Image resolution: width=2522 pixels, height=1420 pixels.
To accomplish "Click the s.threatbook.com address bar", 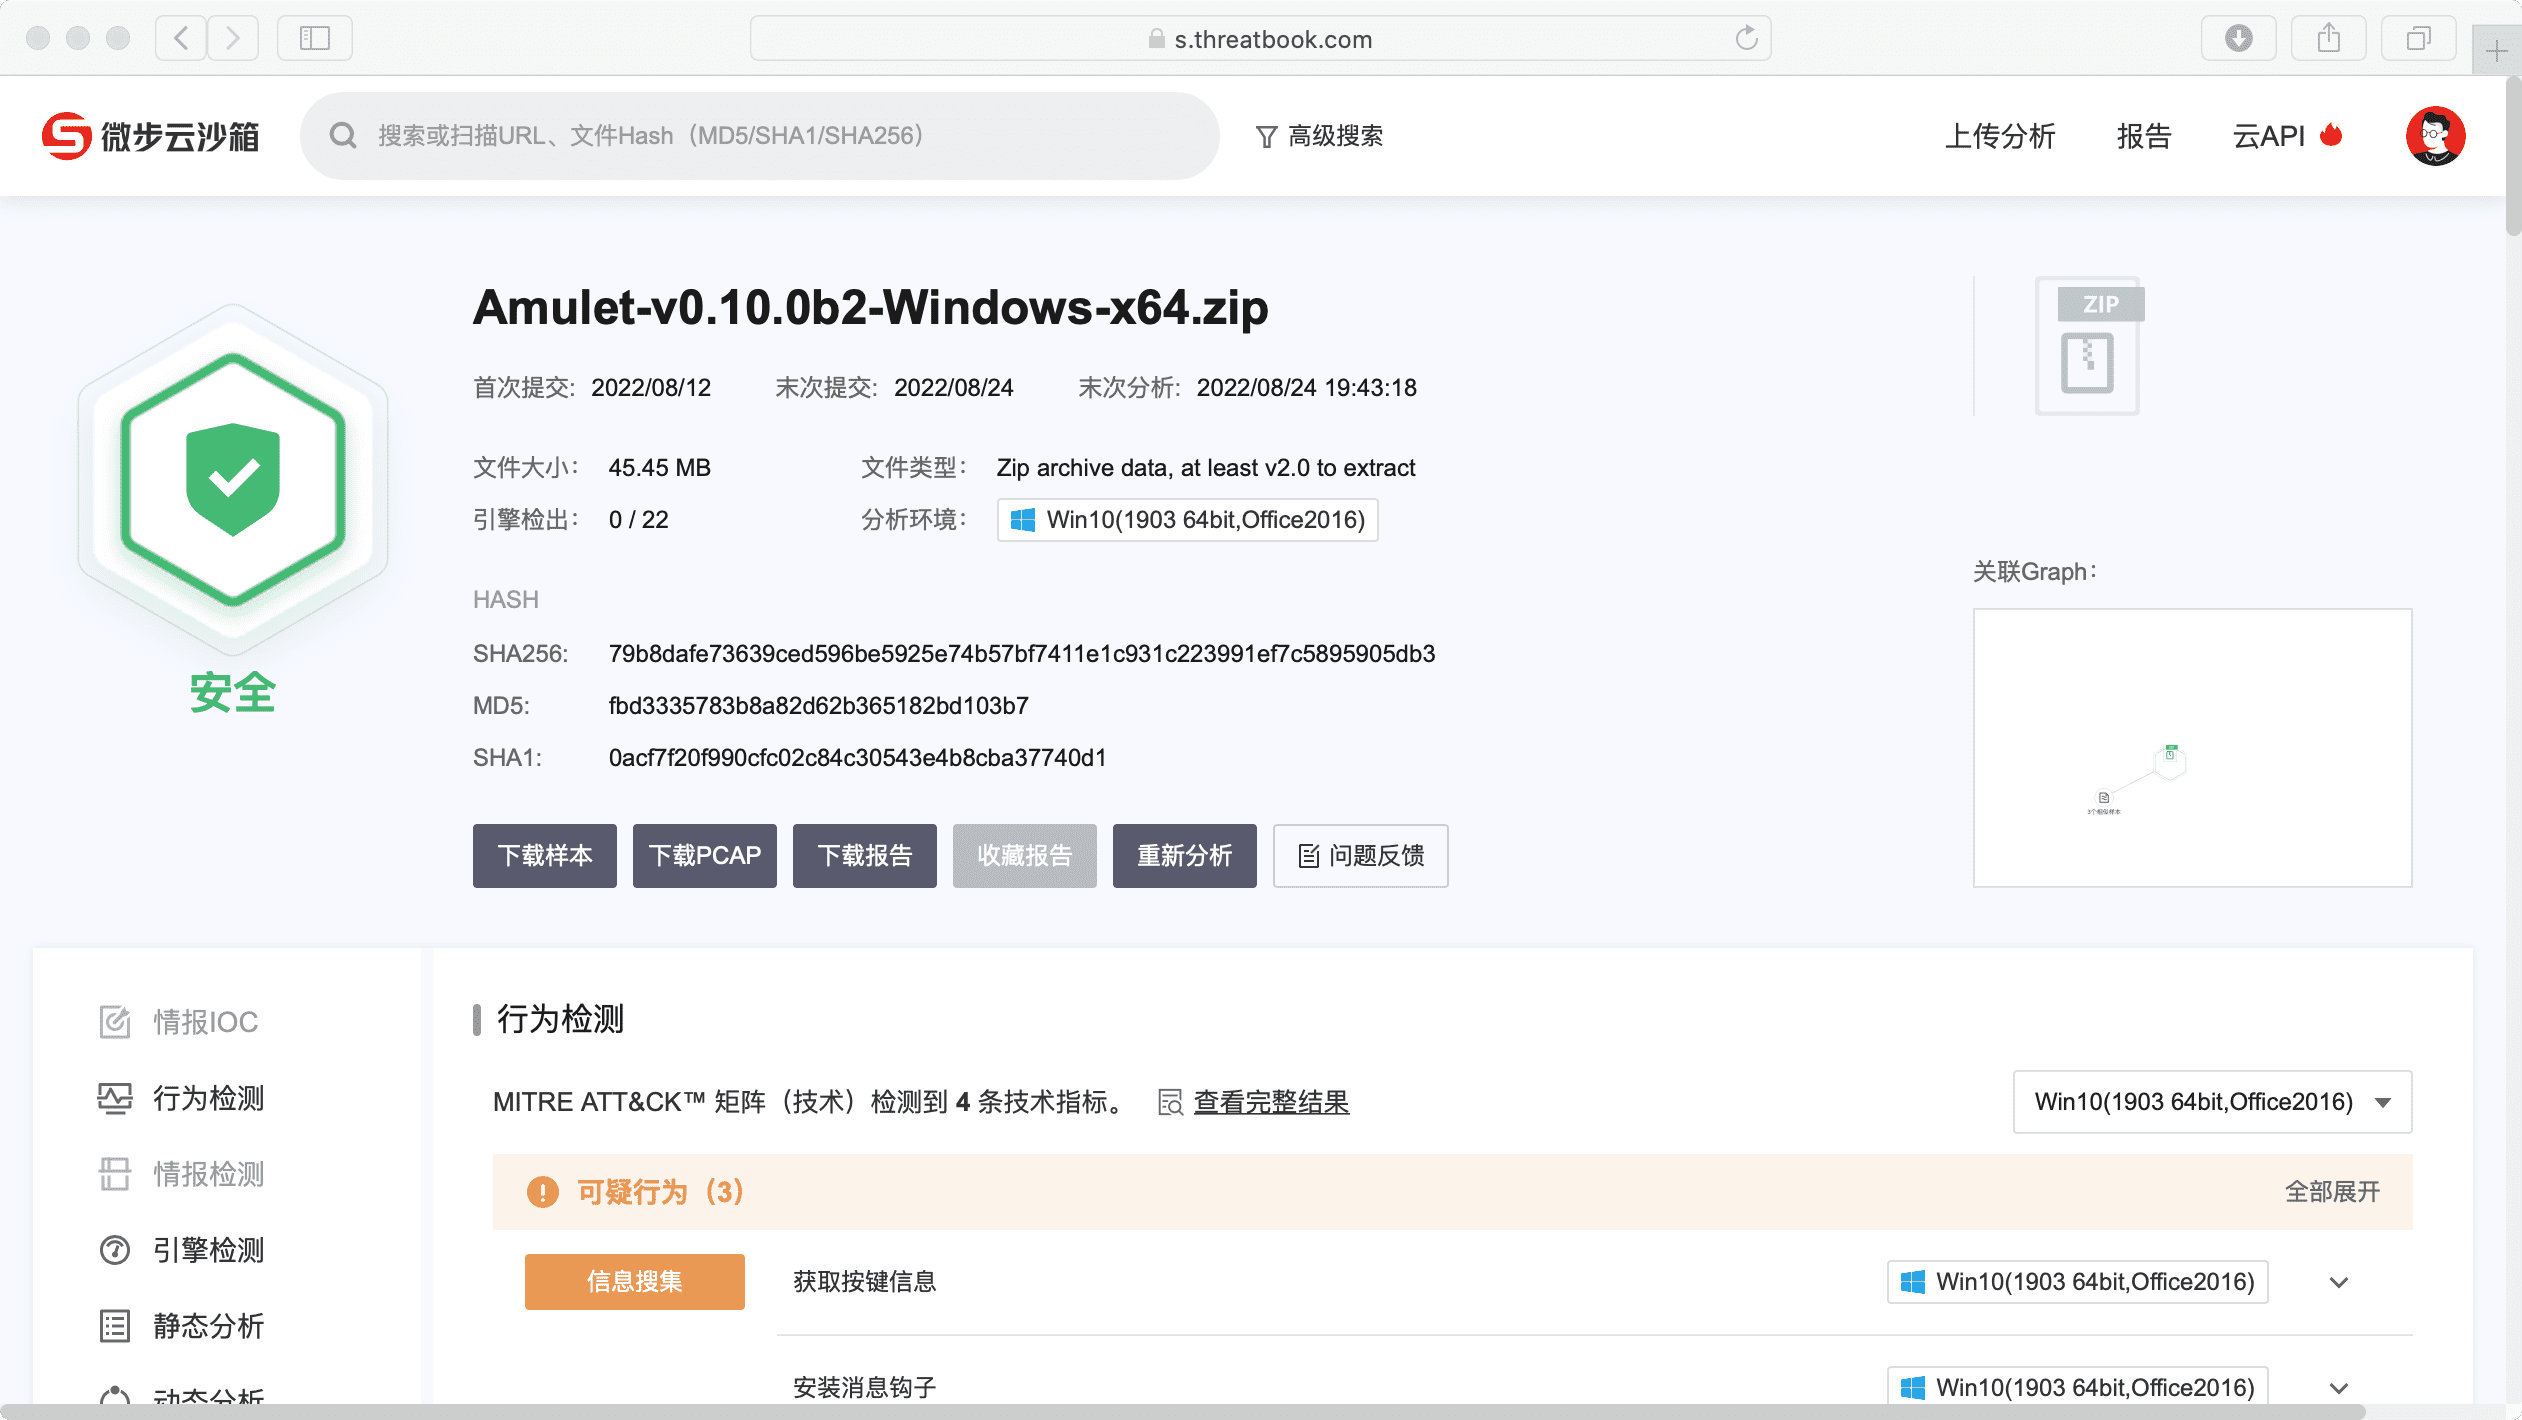I will coord(1261,38).
